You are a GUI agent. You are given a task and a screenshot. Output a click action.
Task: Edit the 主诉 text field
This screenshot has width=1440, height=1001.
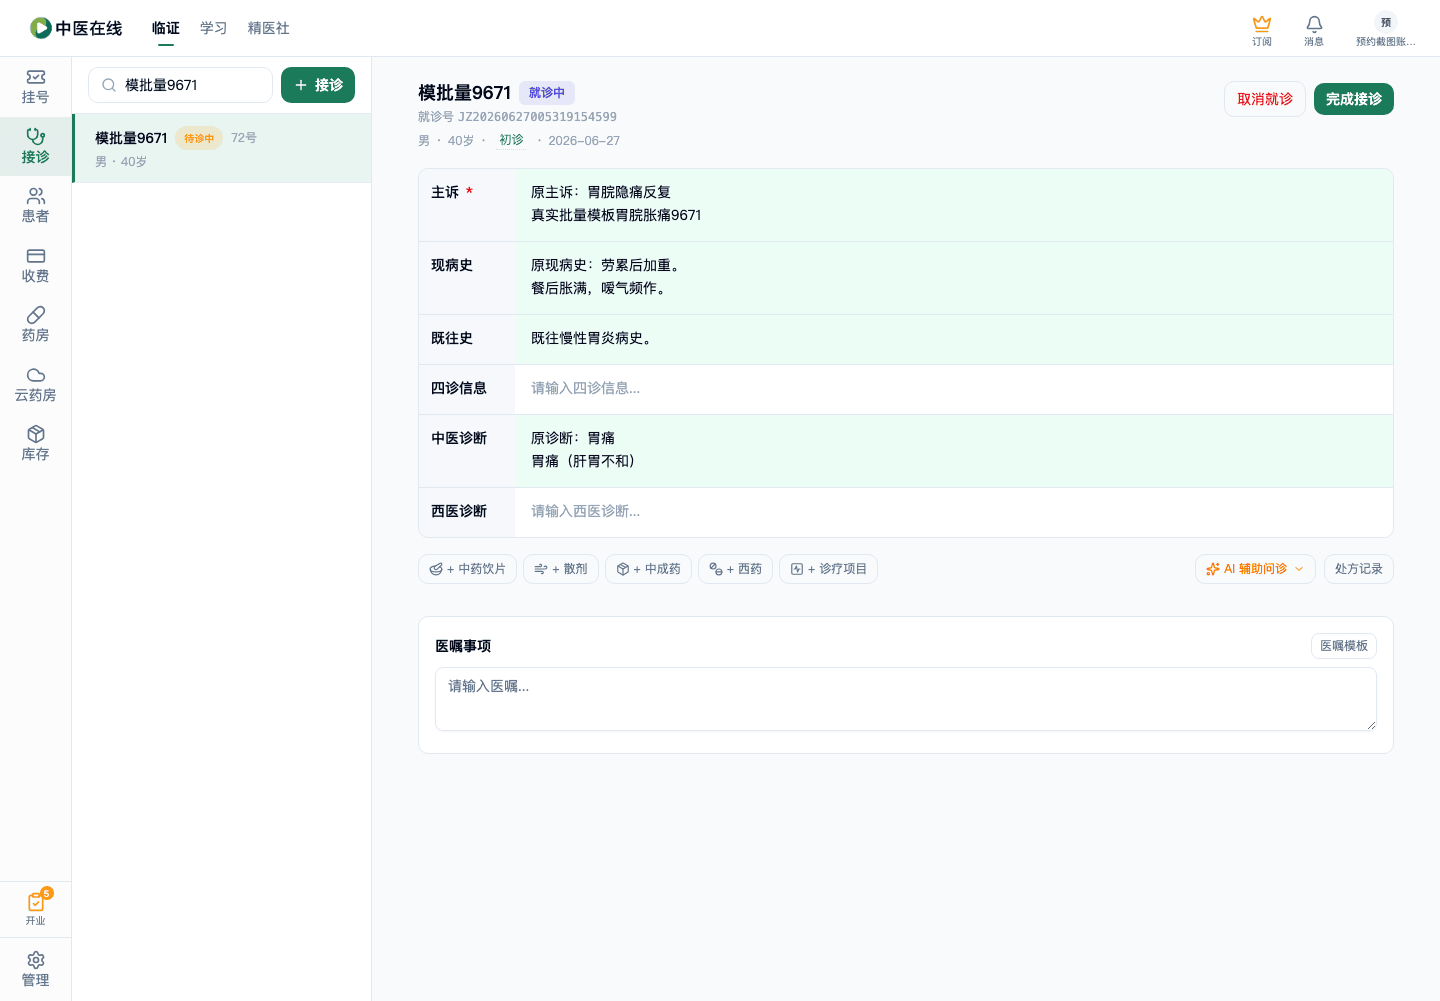[954, 204]
